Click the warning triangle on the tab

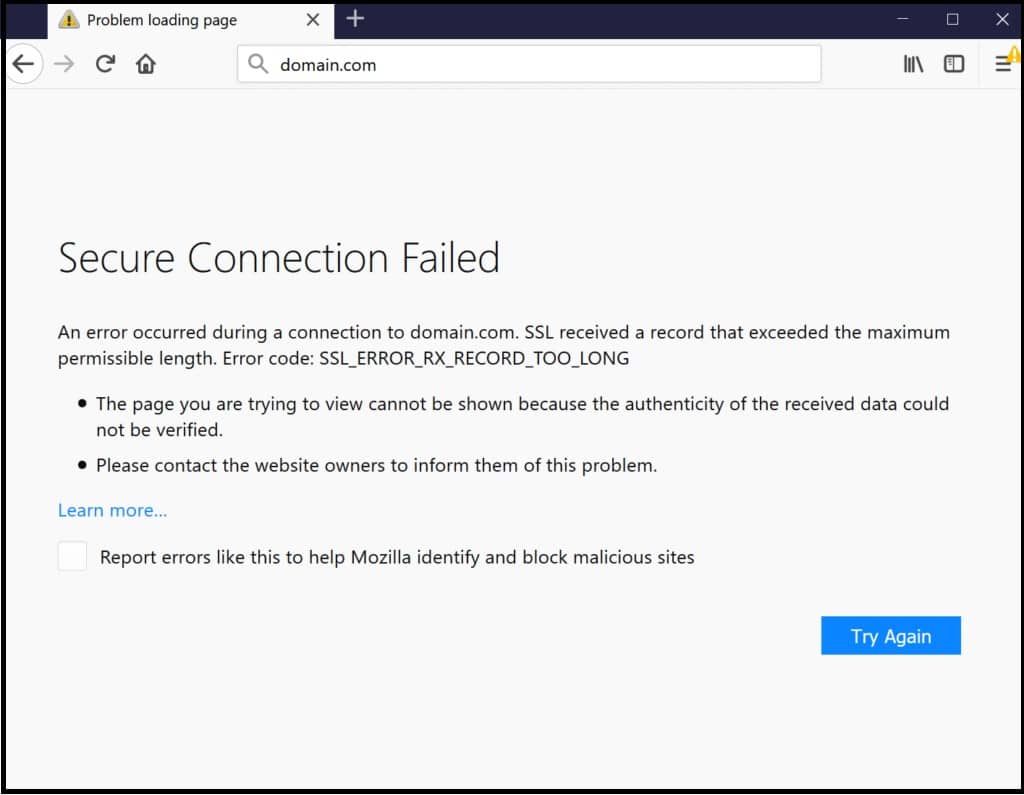(69, 19)
